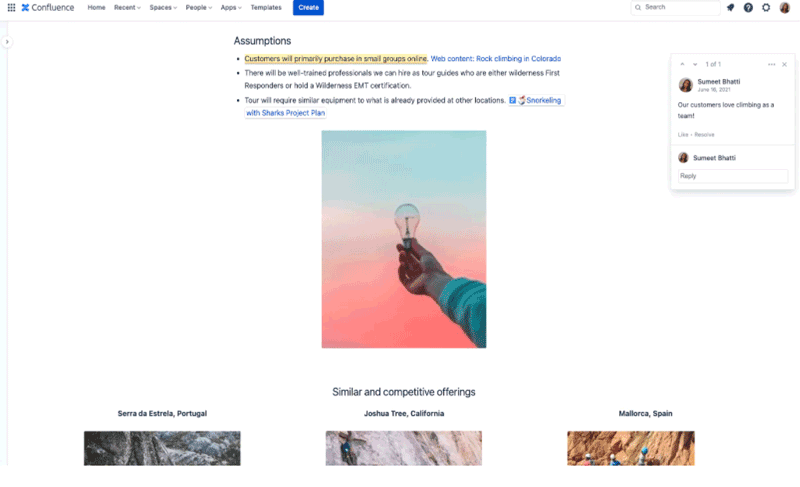This screenshot has width=800, height=487.
Task: Expand the left sidebar chevron
Action: (x=7, y=42)
